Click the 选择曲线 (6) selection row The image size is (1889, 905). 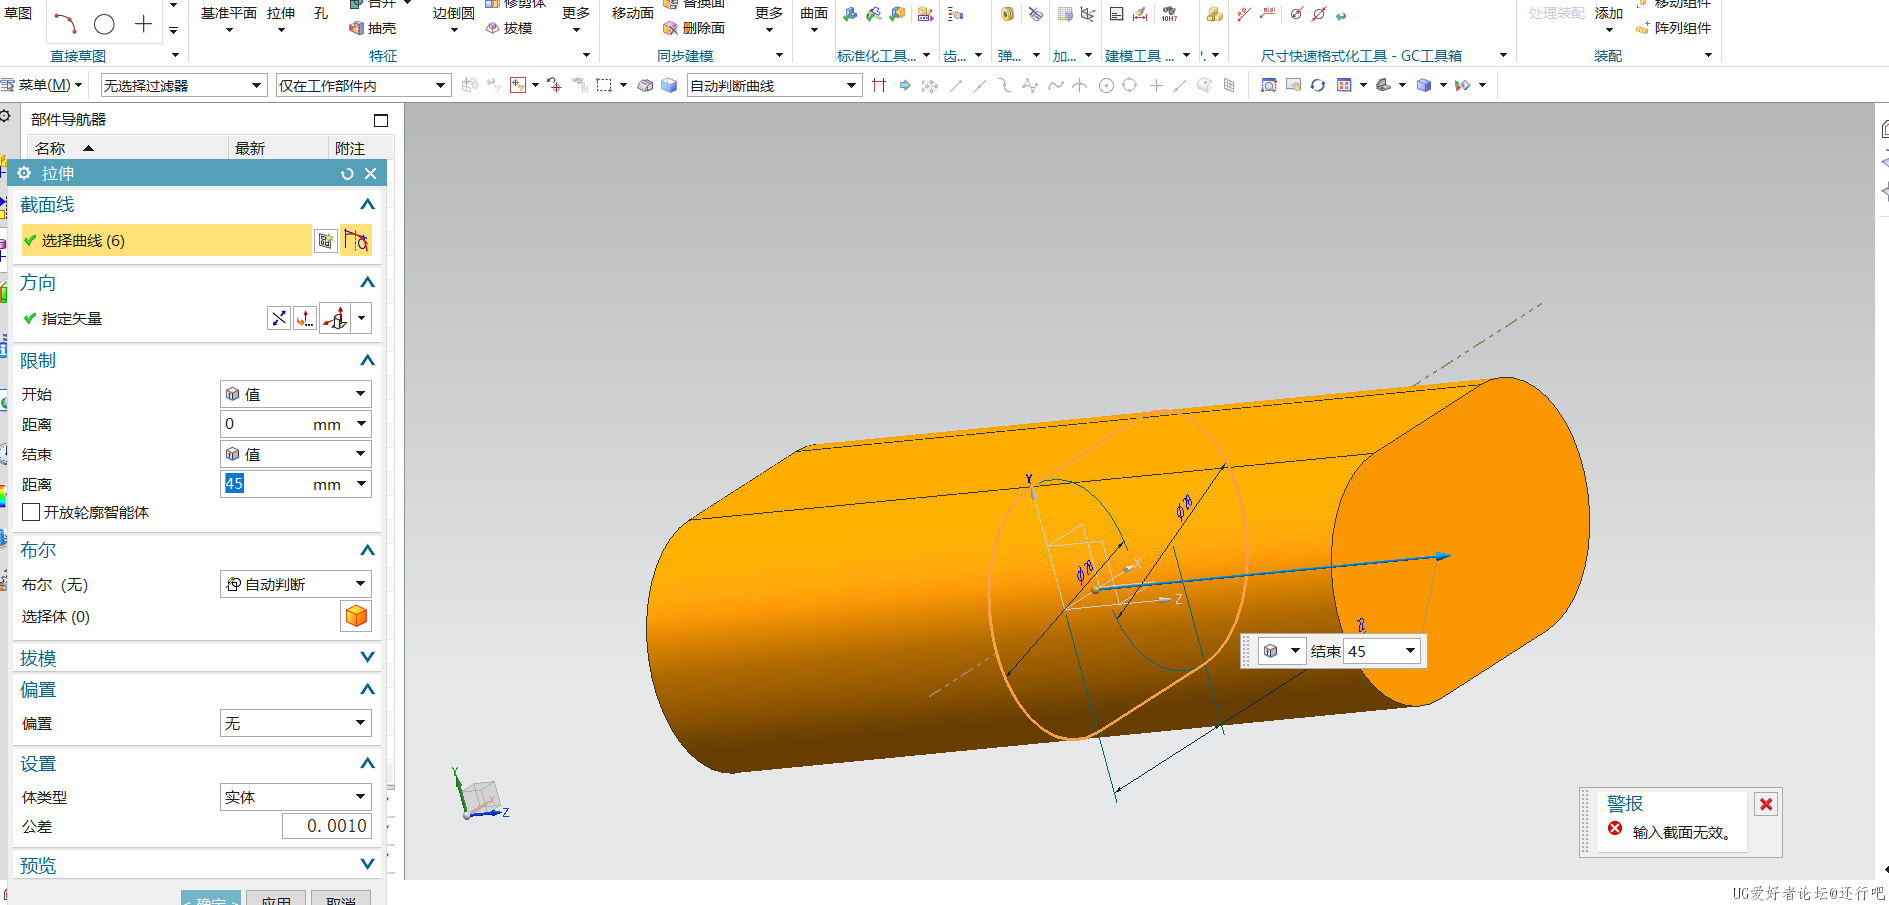(166, 240)
